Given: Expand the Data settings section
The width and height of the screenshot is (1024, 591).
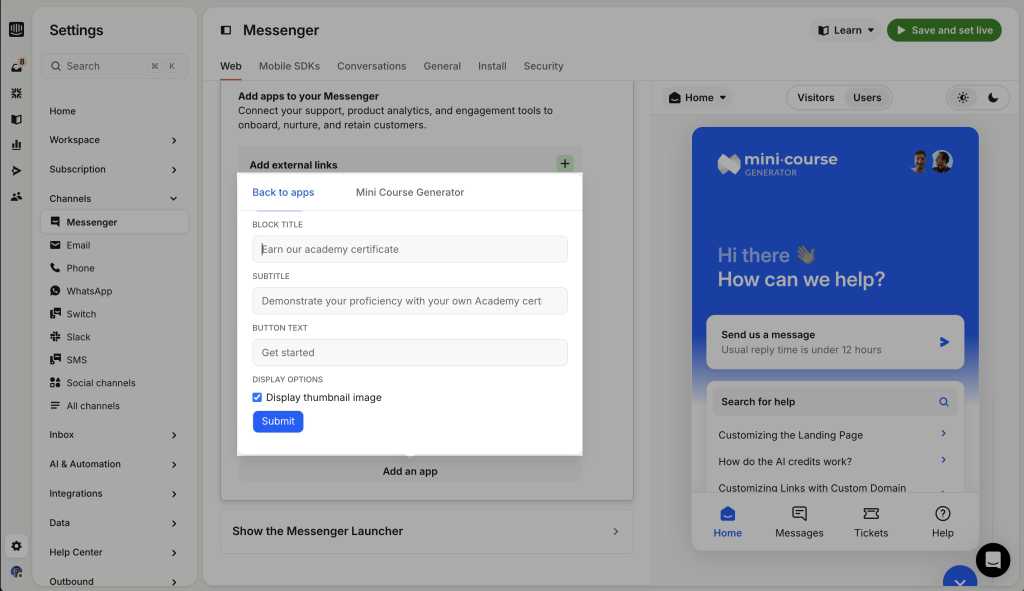Looking at the screenshot, I should (x=115, y=522).
